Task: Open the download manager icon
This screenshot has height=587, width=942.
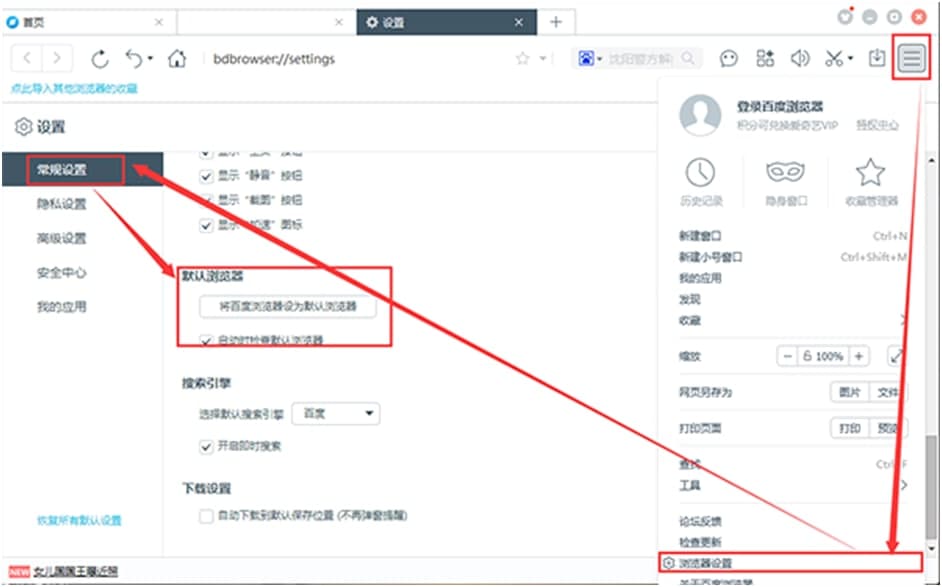Action: 877,58
